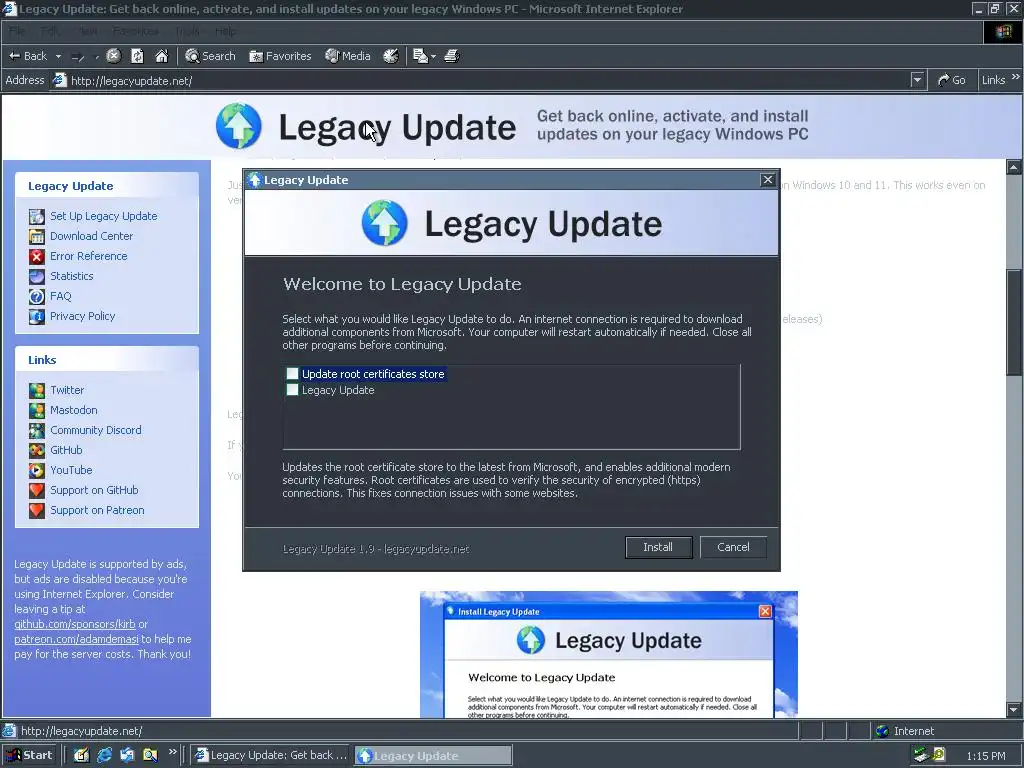Stop page loading with the Stop icon
This screenshot has height=768, width=1024.
[114, 56]
